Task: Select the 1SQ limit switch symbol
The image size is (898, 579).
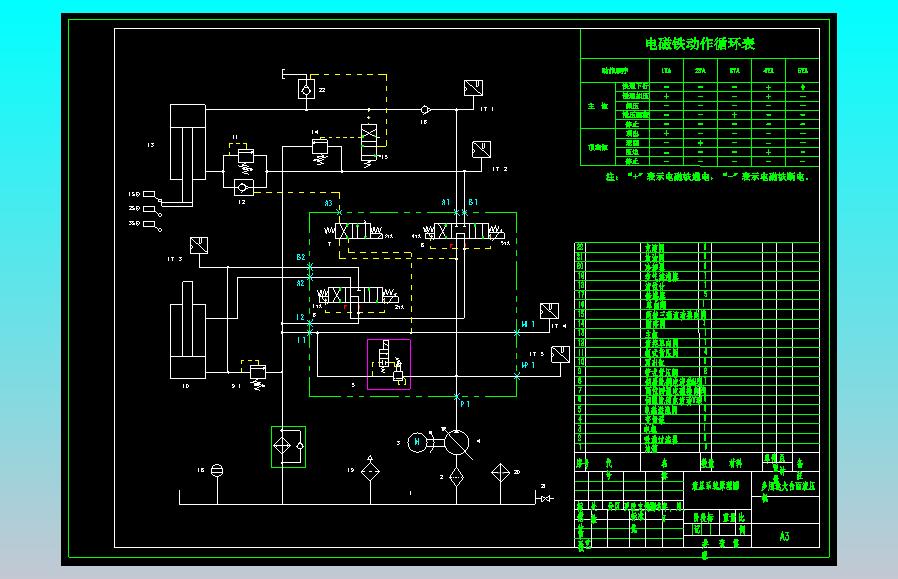Action: [x=152, y=196]
